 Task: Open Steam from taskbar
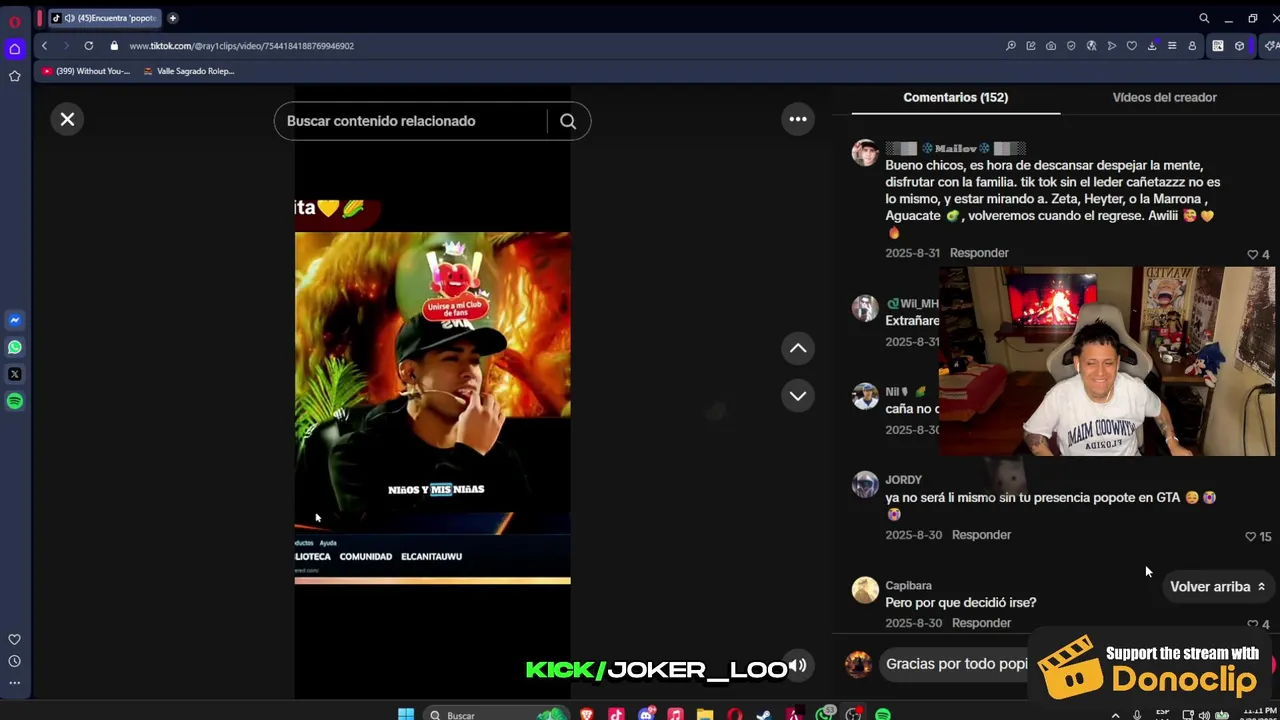click(764, 714)
